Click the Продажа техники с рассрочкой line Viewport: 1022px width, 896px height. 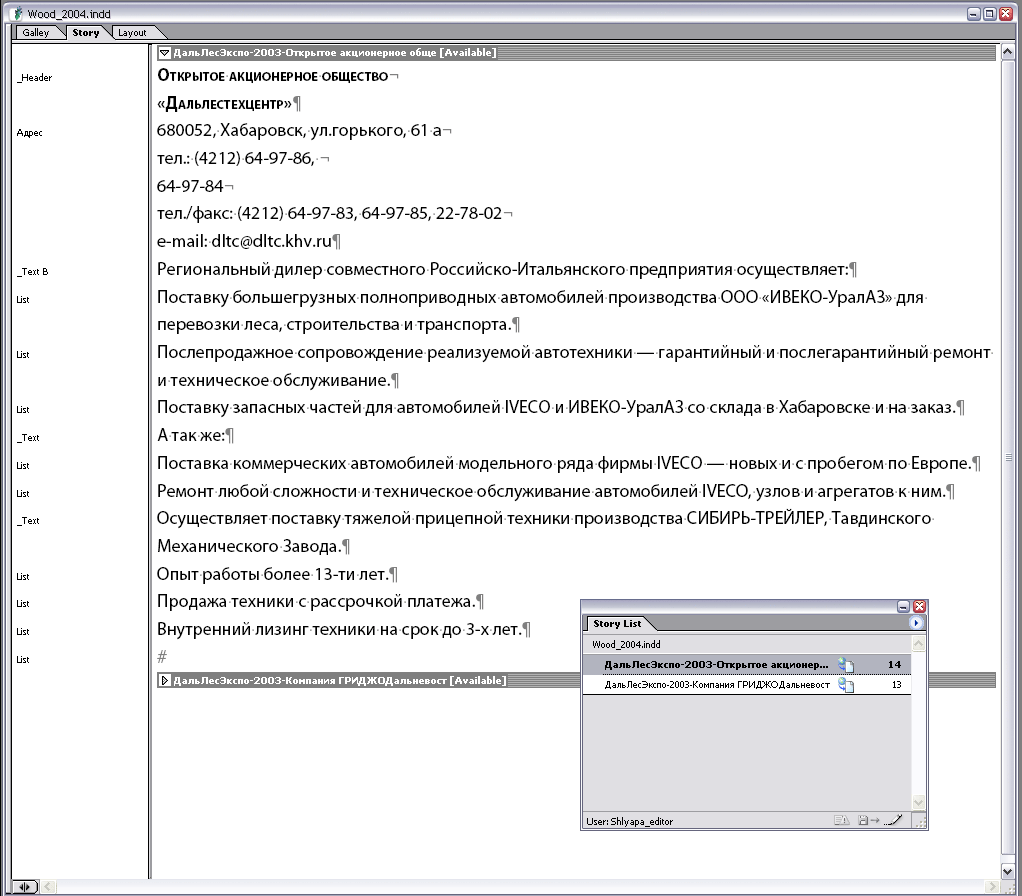click(315, 601)
